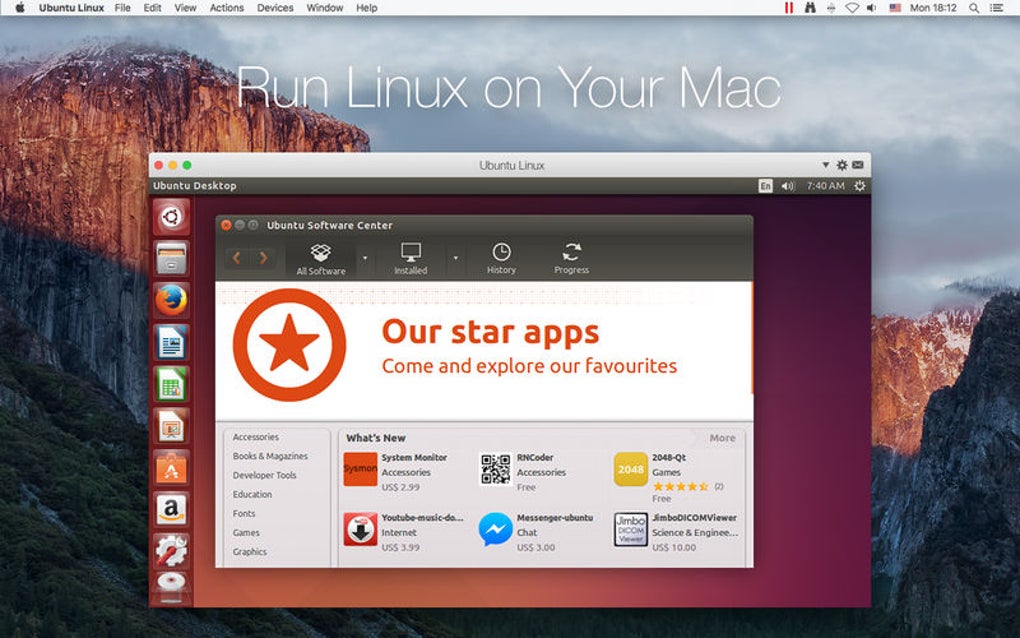Select the Accessories category
The image size is (1020, 638).
tap(256, 437)
